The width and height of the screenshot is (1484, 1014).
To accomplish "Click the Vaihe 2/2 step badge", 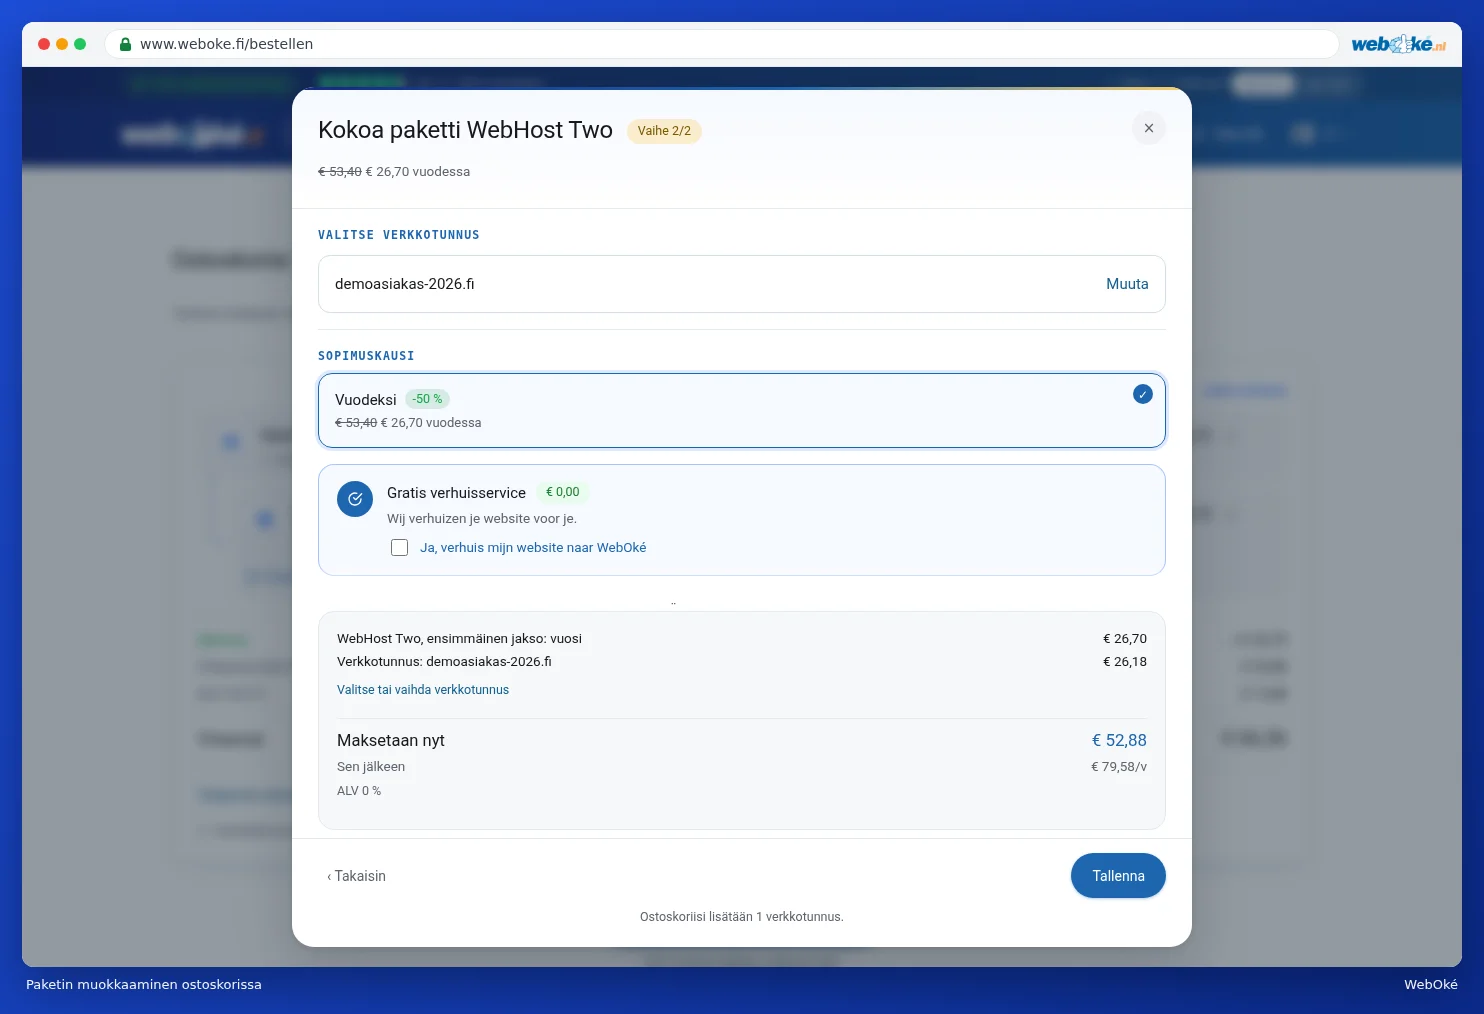I will pyautogui.click(x=664, y=131).
